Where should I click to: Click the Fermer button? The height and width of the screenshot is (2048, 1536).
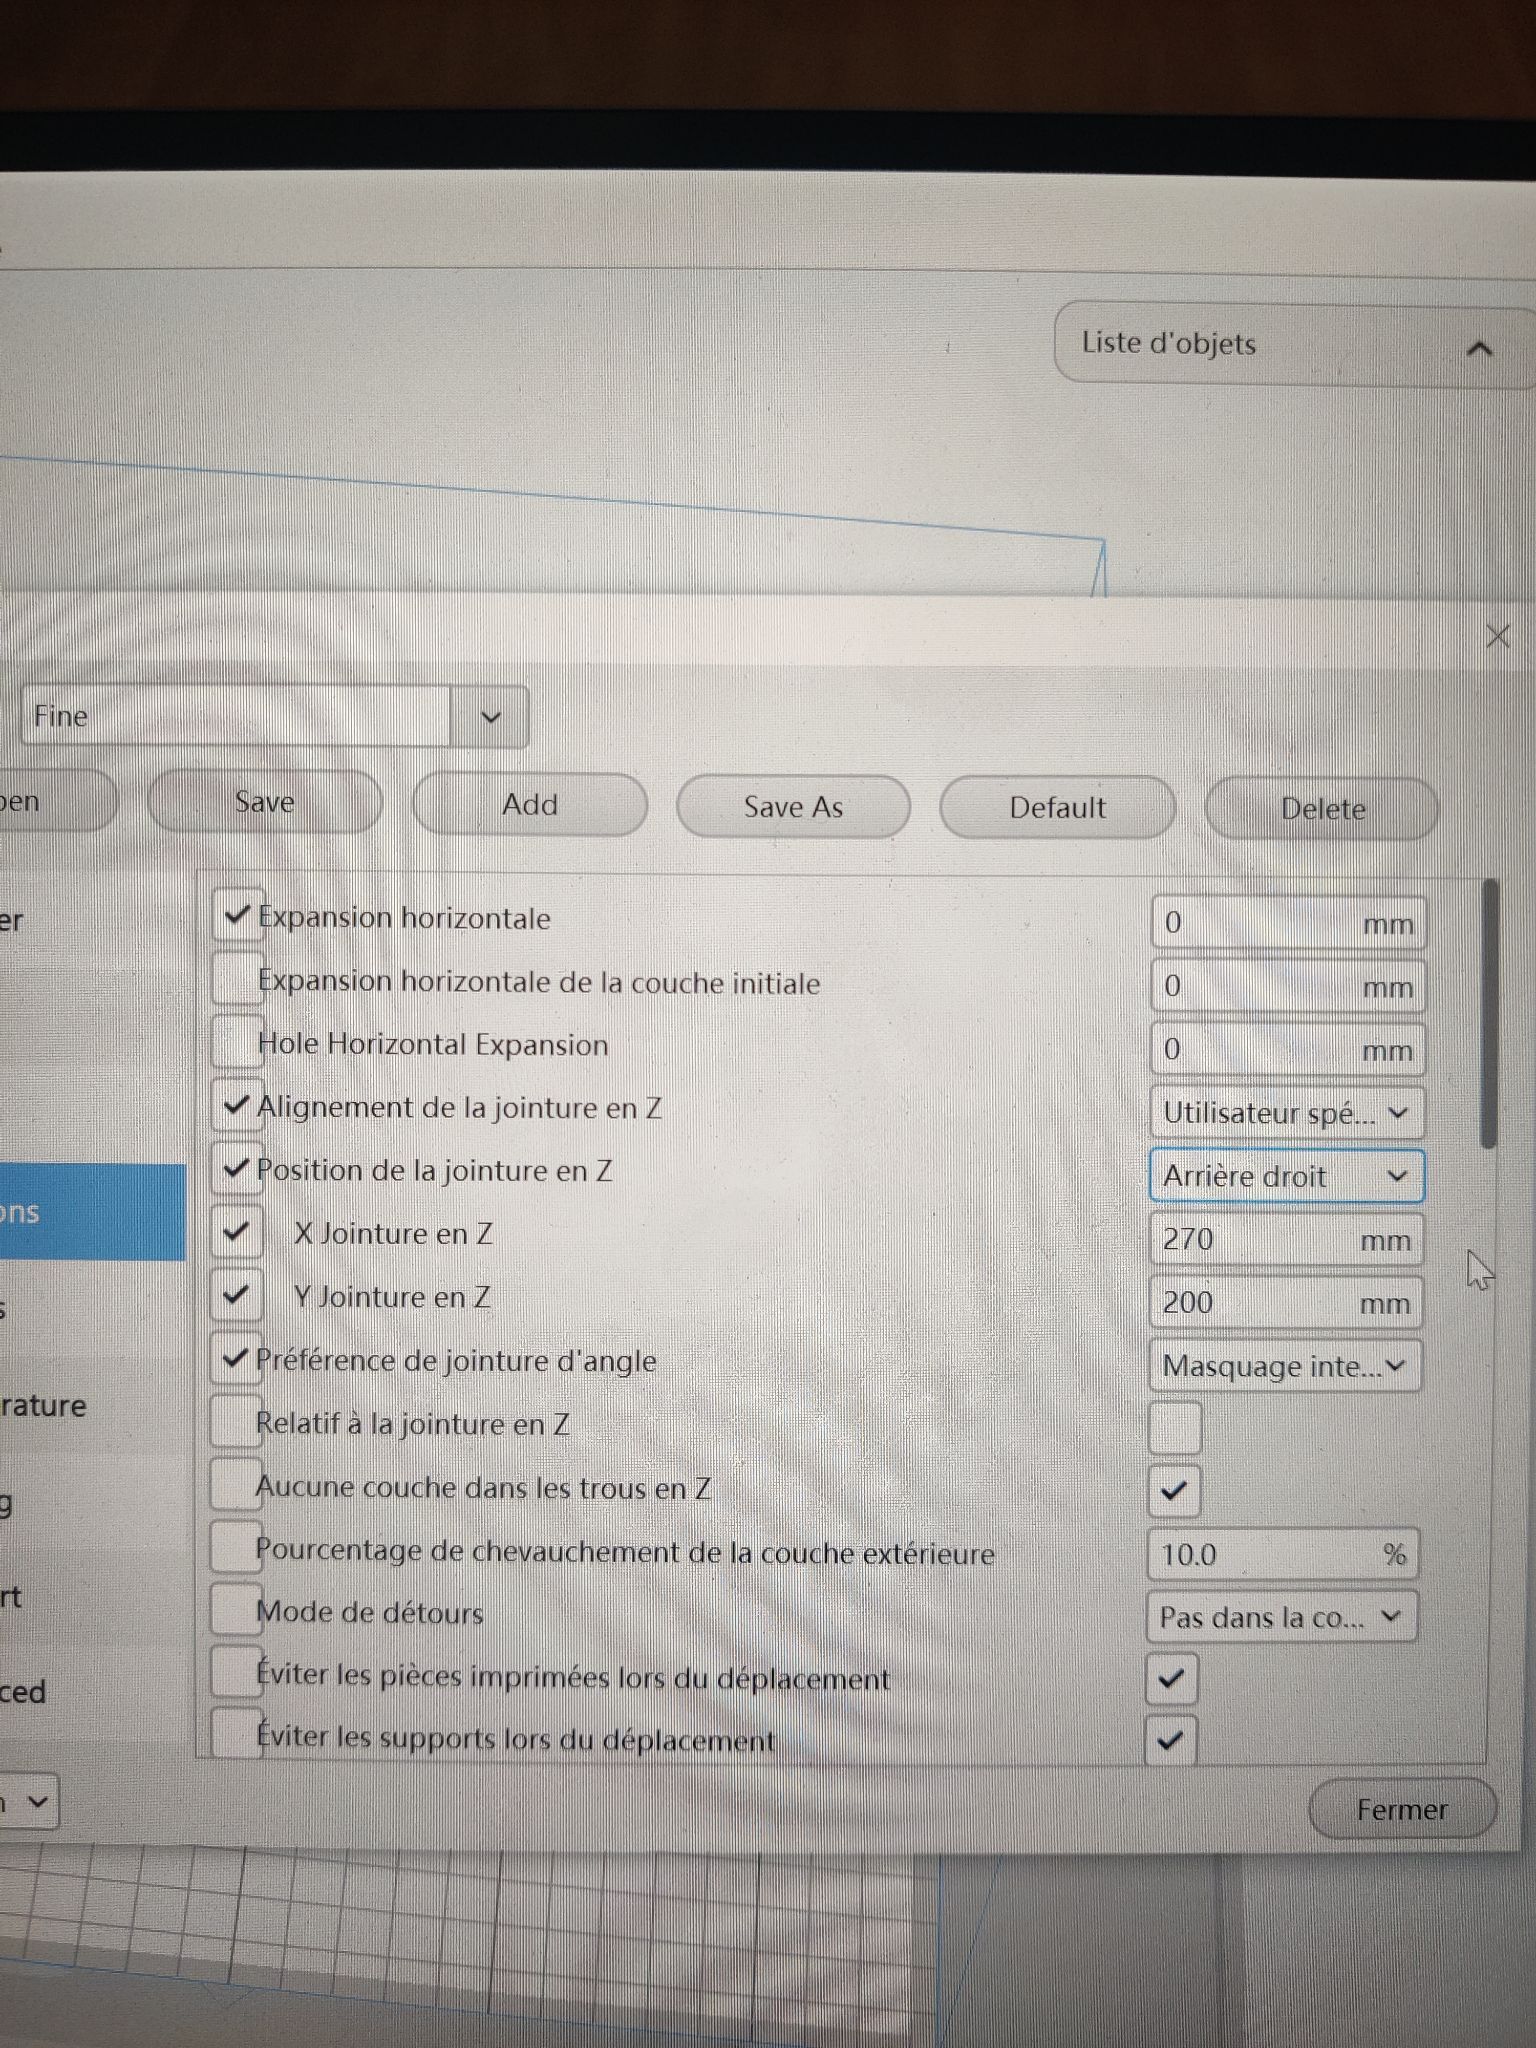pyautogui.click(x=1402, y=1810)
